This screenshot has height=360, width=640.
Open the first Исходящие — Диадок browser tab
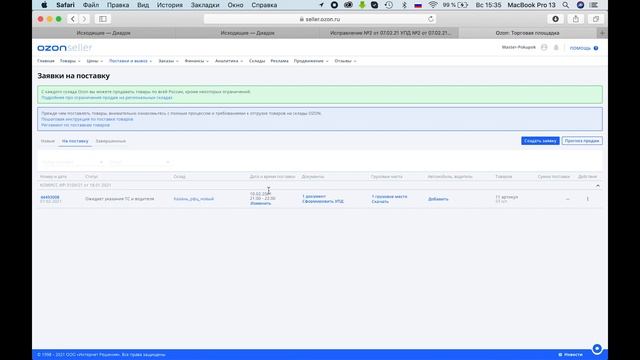(x=104, y=33)
